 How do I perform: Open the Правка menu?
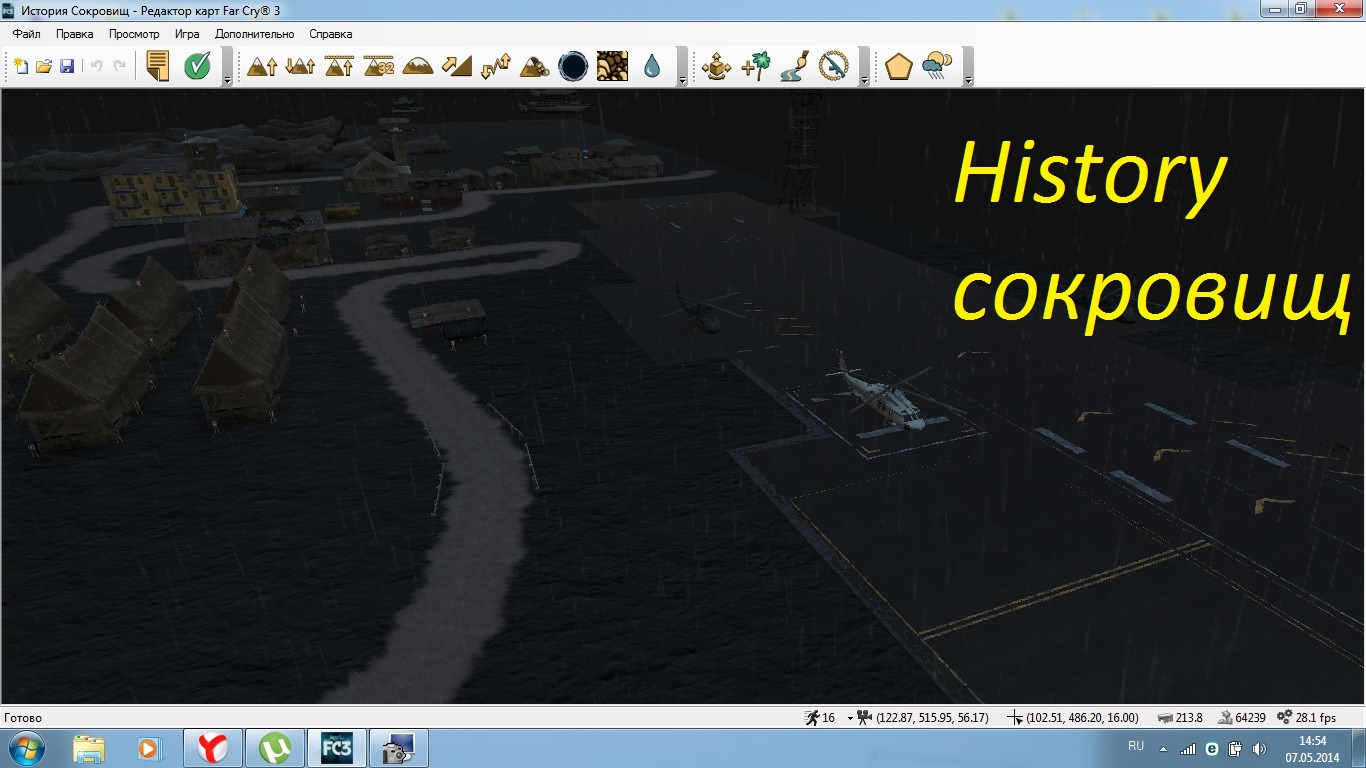coord(75,34)
